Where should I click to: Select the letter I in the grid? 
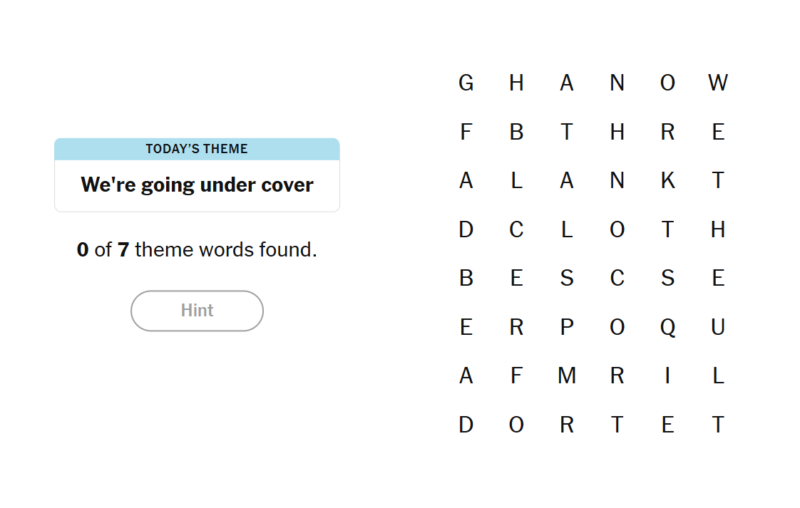(667, 376)
